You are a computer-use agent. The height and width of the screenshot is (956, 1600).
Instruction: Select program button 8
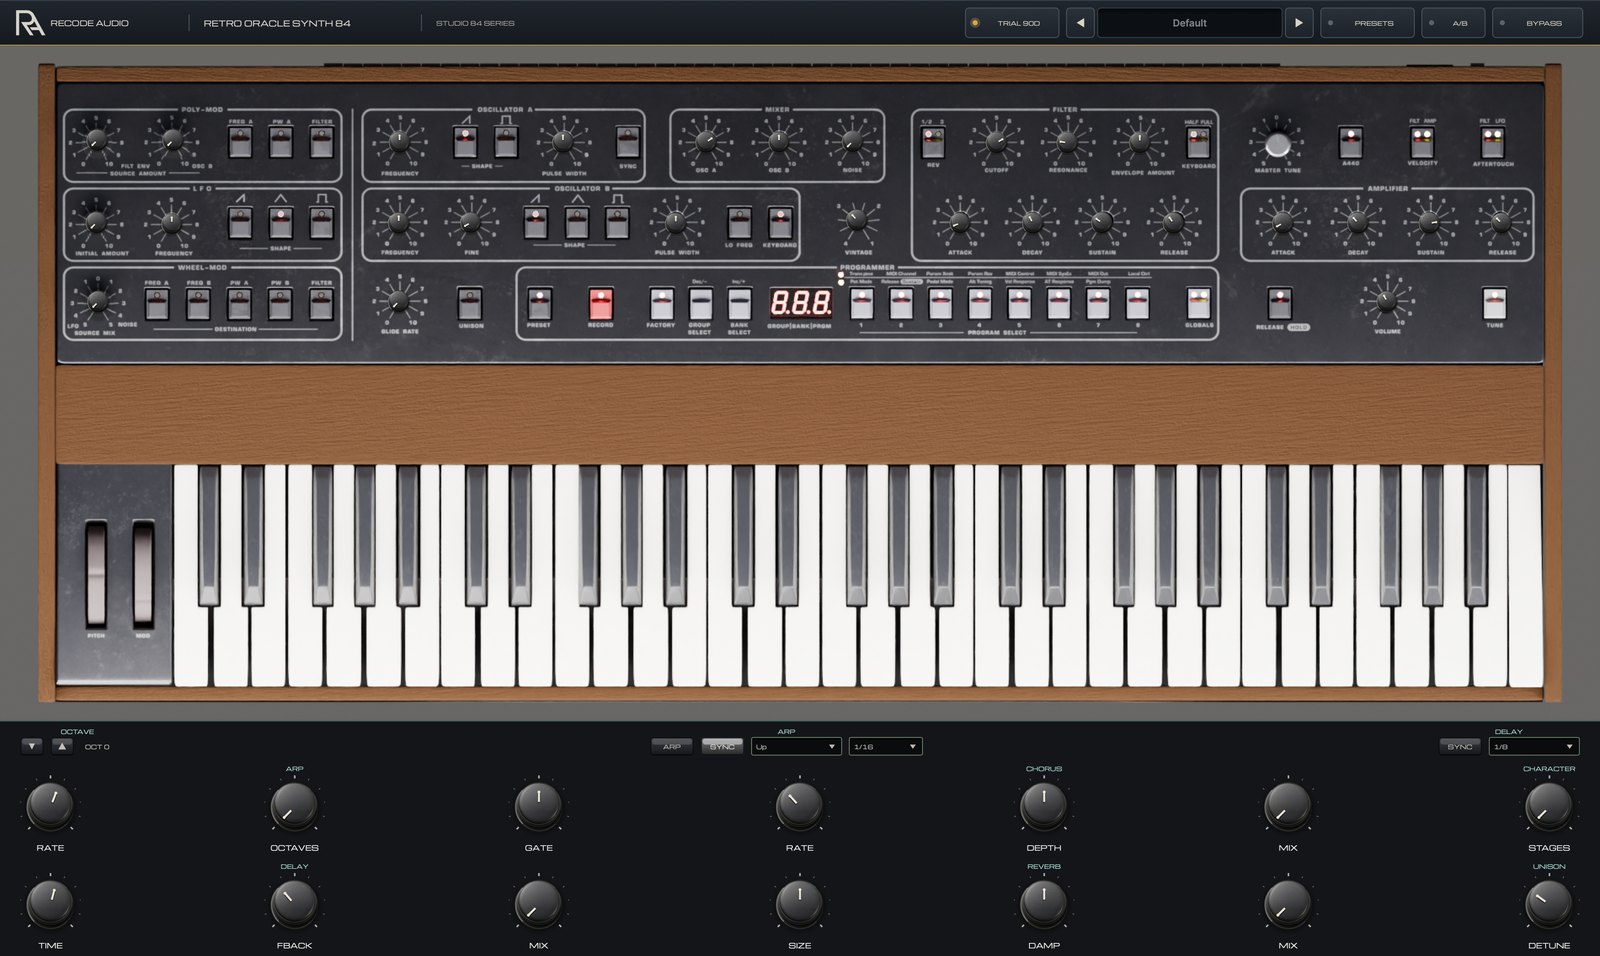[x=1137, y=304]
